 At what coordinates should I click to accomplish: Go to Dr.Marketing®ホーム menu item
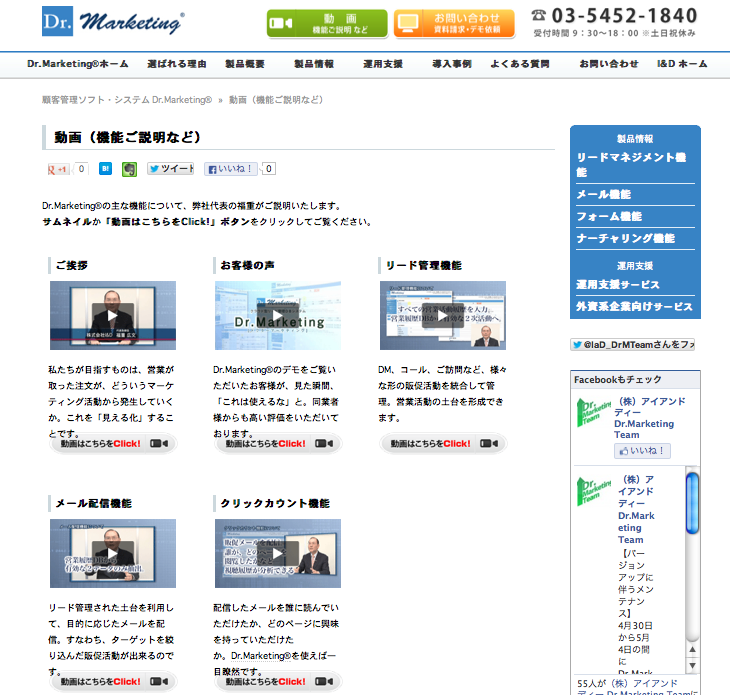pos(77,64)
